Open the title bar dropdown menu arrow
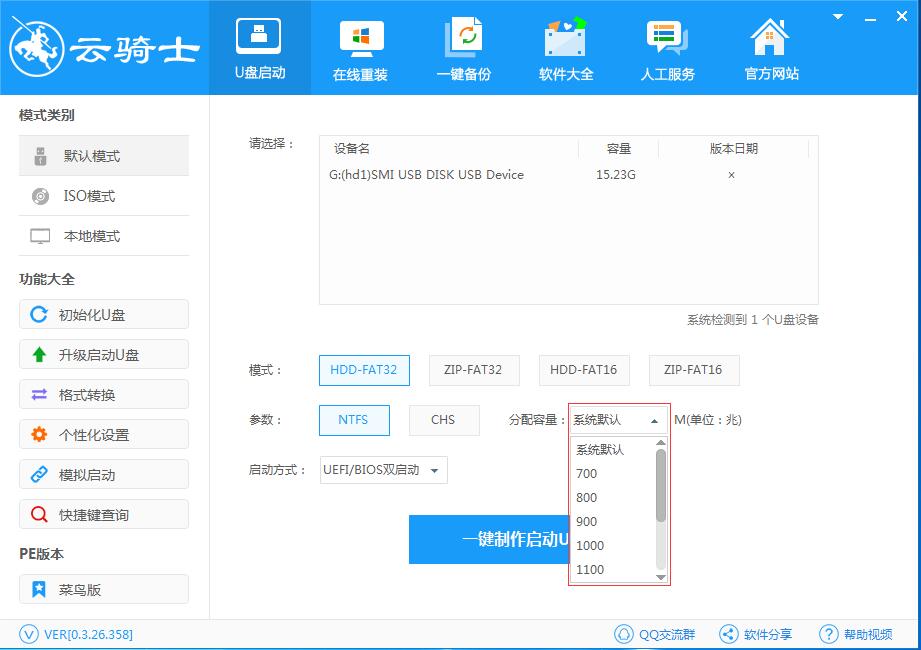Viewport: 921px width, 650px height. 838,16
